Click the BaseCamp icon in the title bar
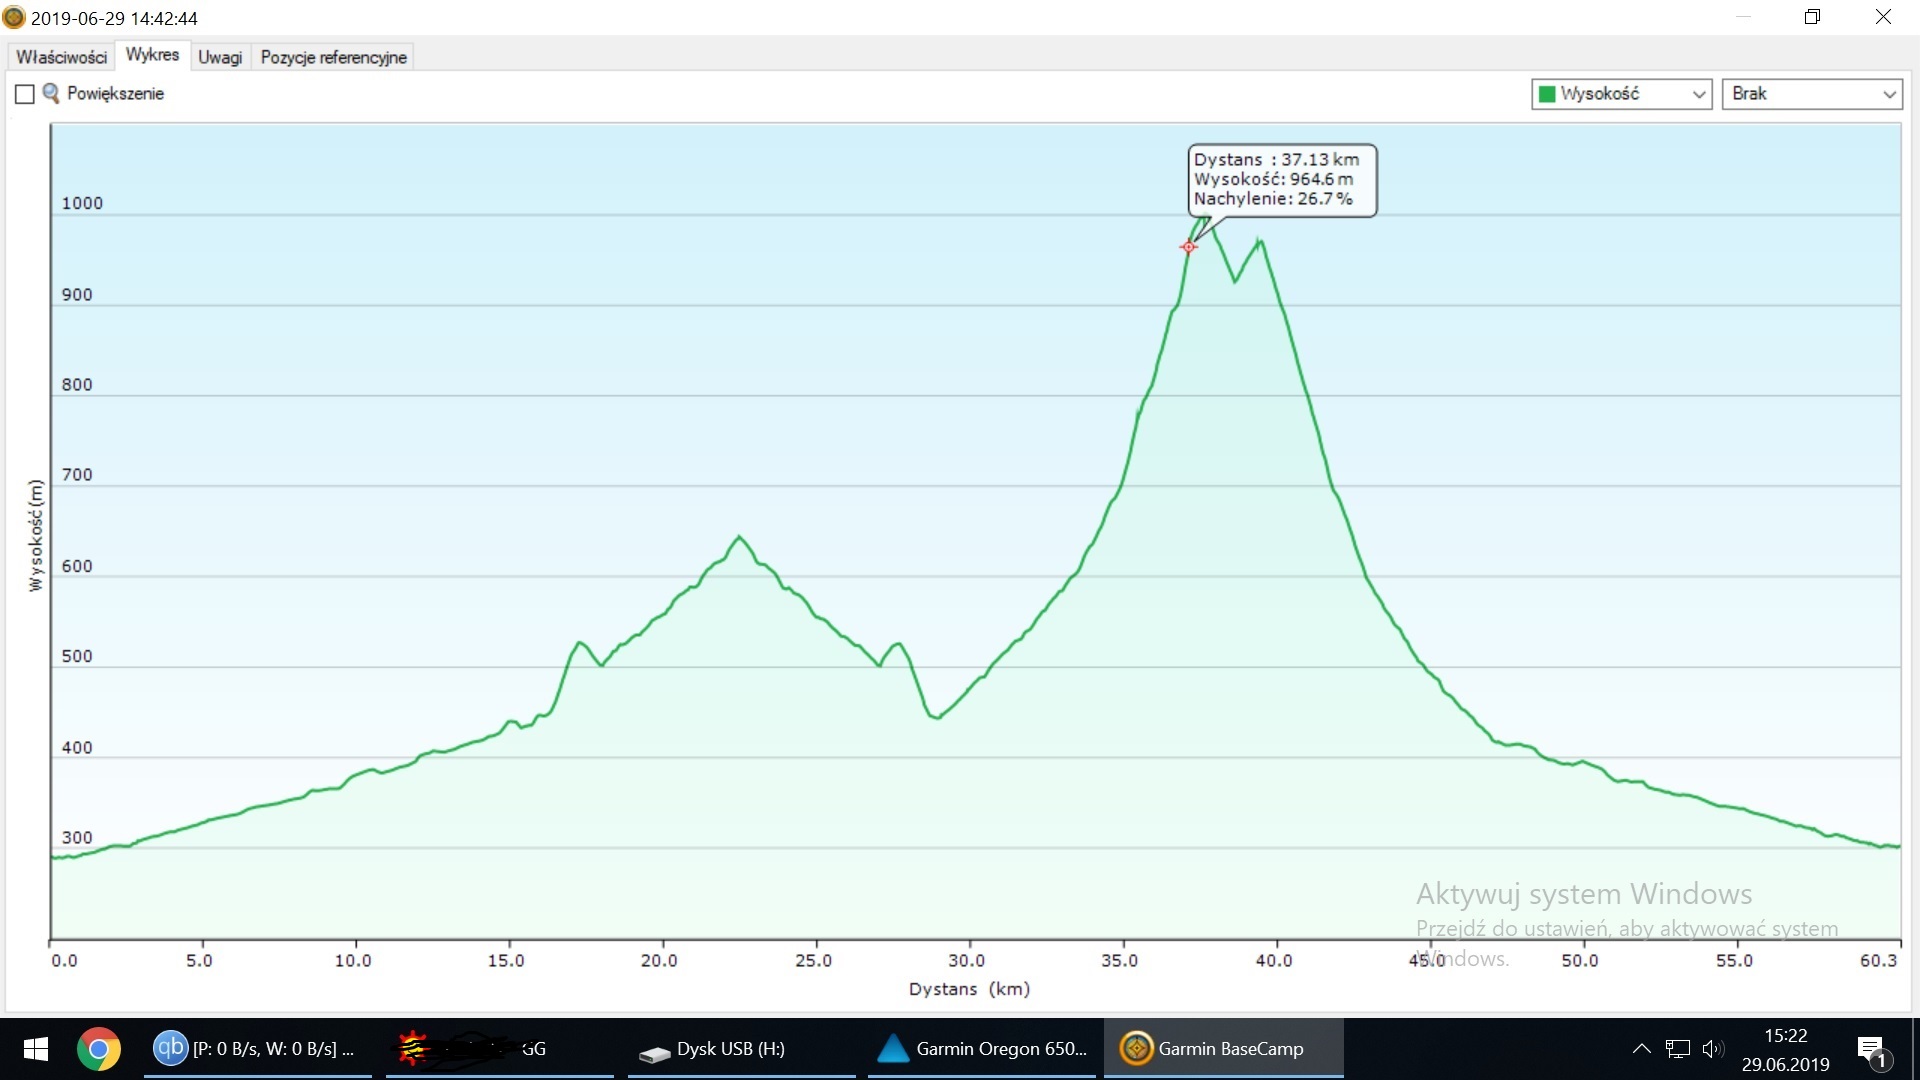The image size is (1920, 1080). point(14,18)
